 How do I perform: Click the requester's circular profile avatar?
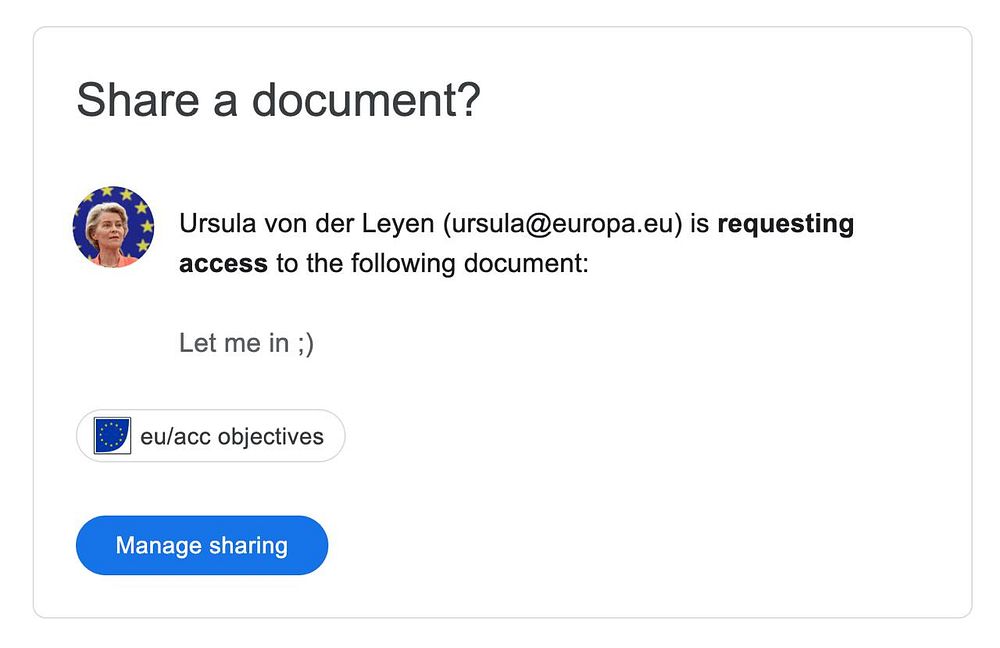point(113,226)
